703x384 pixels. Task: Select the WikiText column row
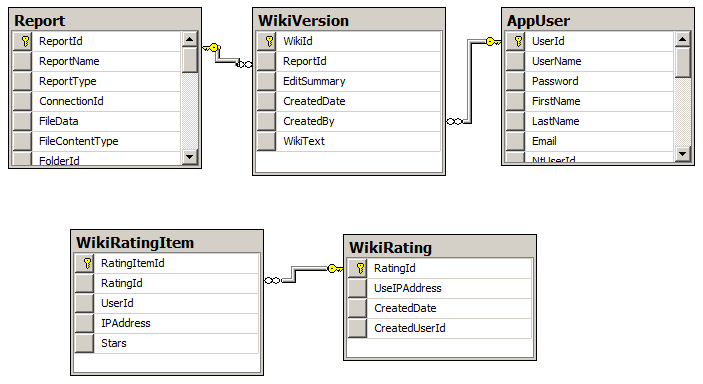tap(349, 141)
